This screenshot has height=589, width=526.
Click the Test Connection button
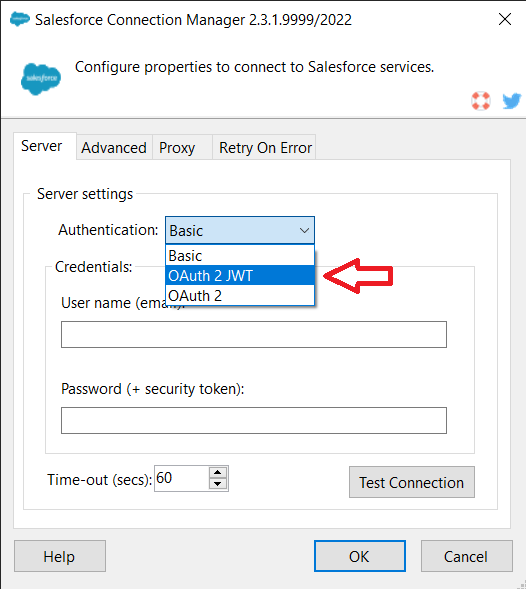(x=412, y=482)
